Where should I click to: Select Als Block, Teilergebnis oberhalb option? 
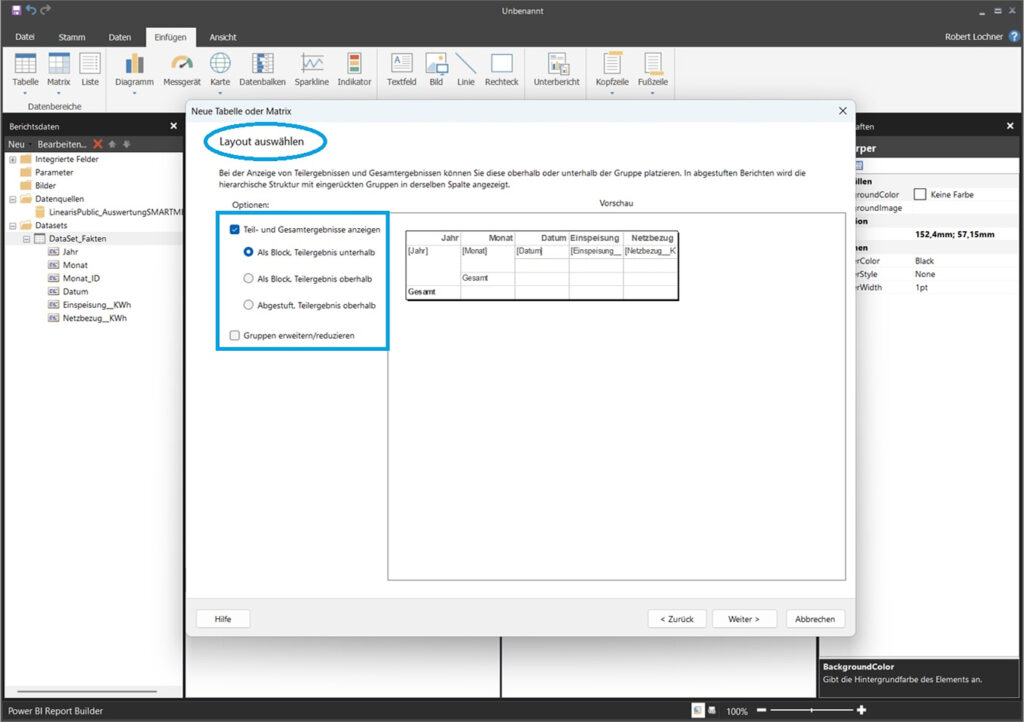(249, 279)
